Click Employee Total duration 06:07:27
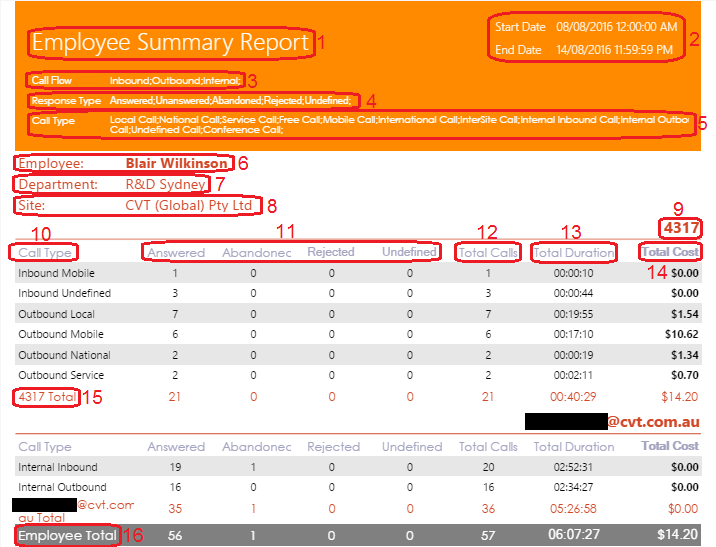The height and width of the screenshot is (547, 716). point(574,535)
